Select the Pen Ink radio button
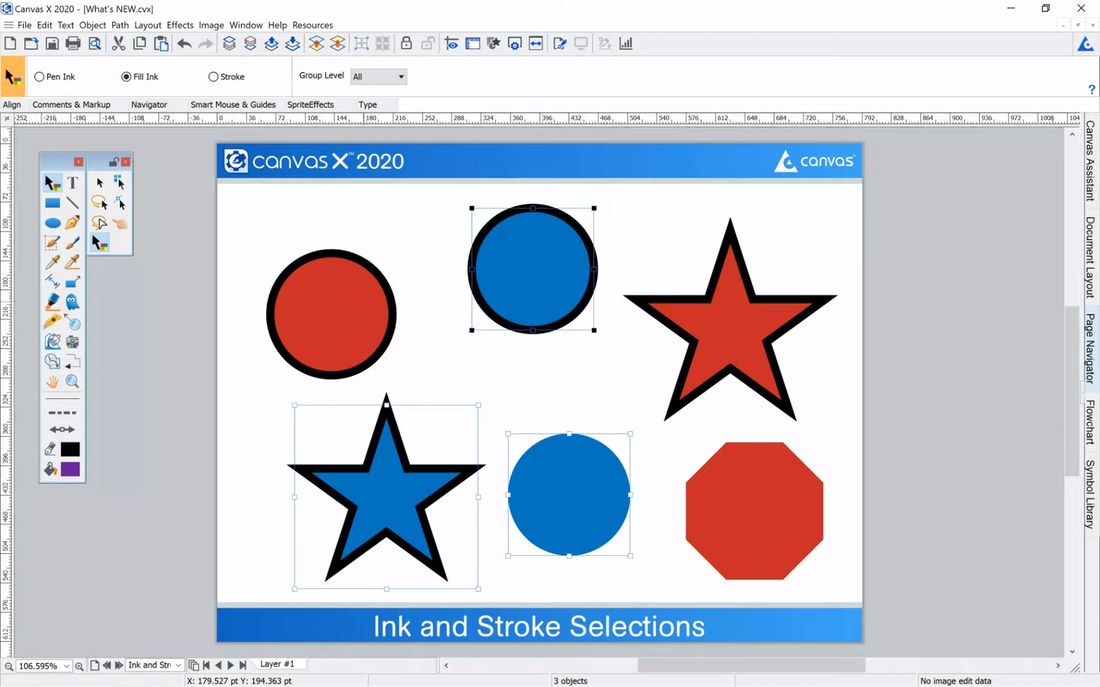Screen dimensions: 1100x687 coord(40,77)
